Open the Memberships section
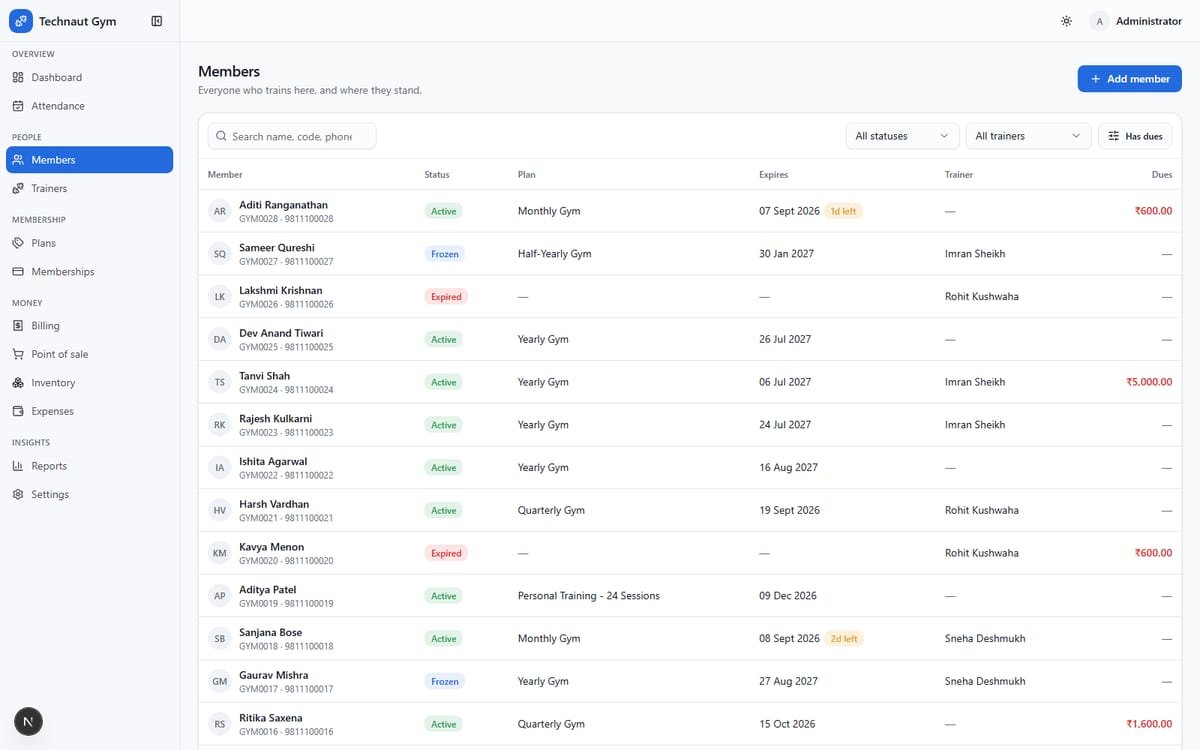Image resolution: width=1200 pixels, height=750 pixels. click(x=89, y=271)
